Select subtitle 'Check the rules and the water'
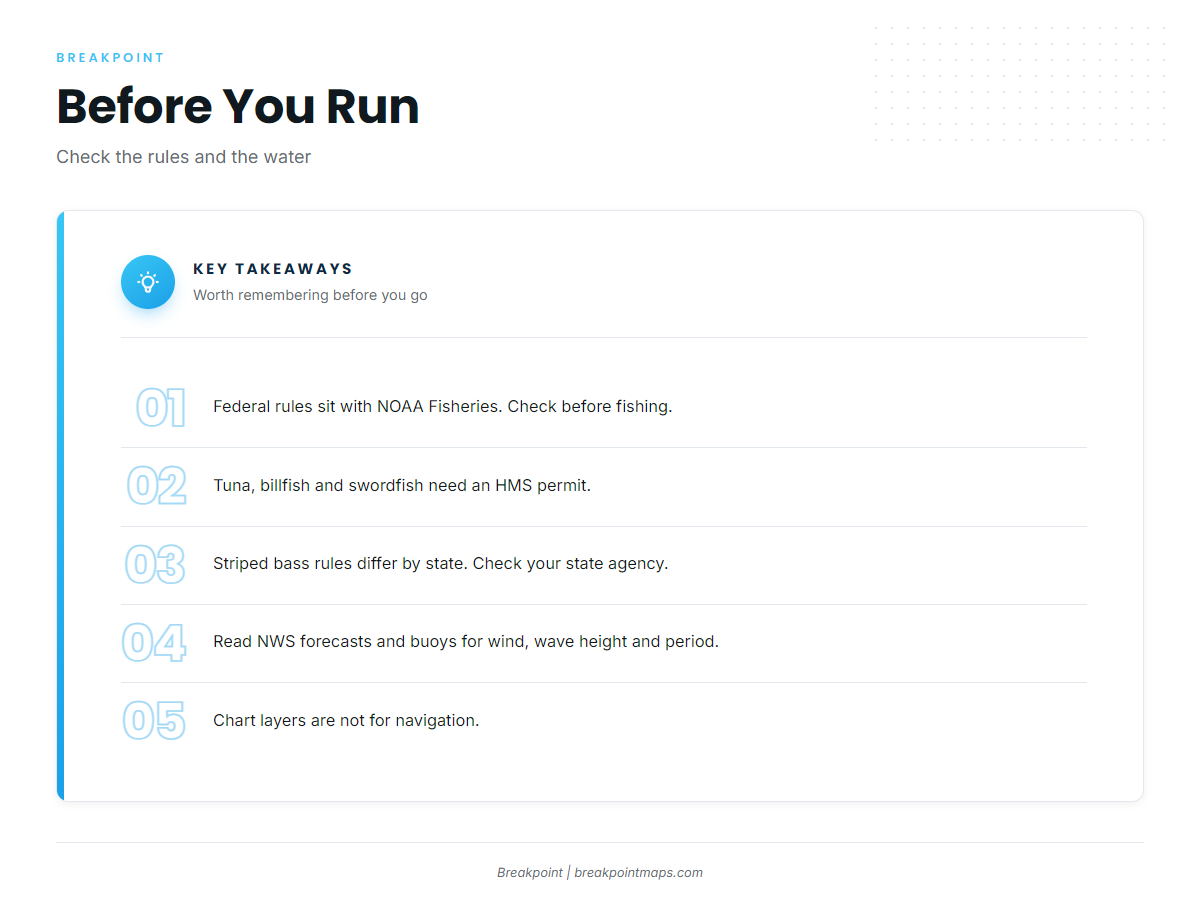The height and width of the screenshot is (906, 1200). click(184, 157)
